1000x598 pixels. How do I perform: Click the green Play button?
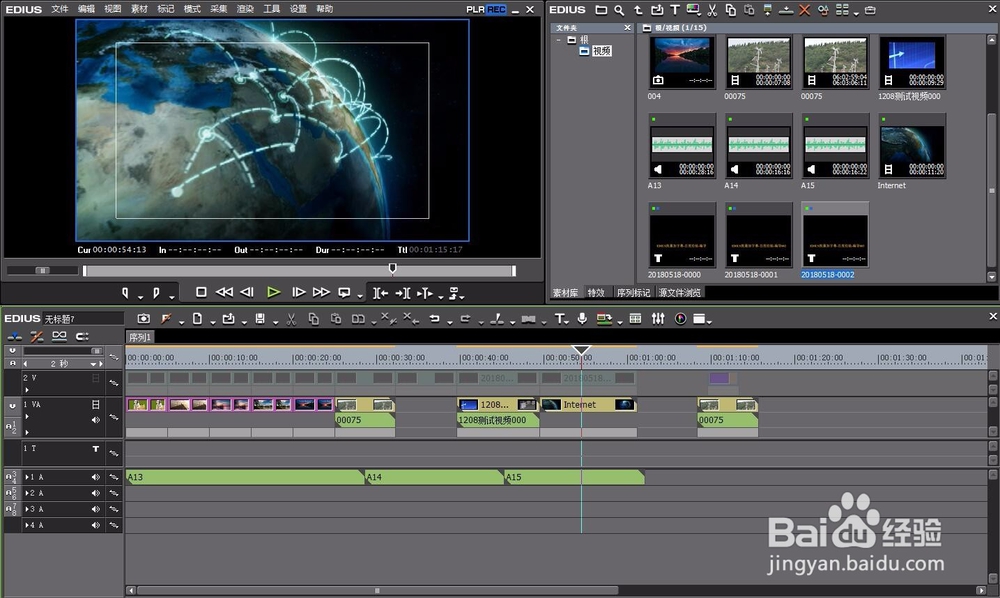click(x=274, y=292)
